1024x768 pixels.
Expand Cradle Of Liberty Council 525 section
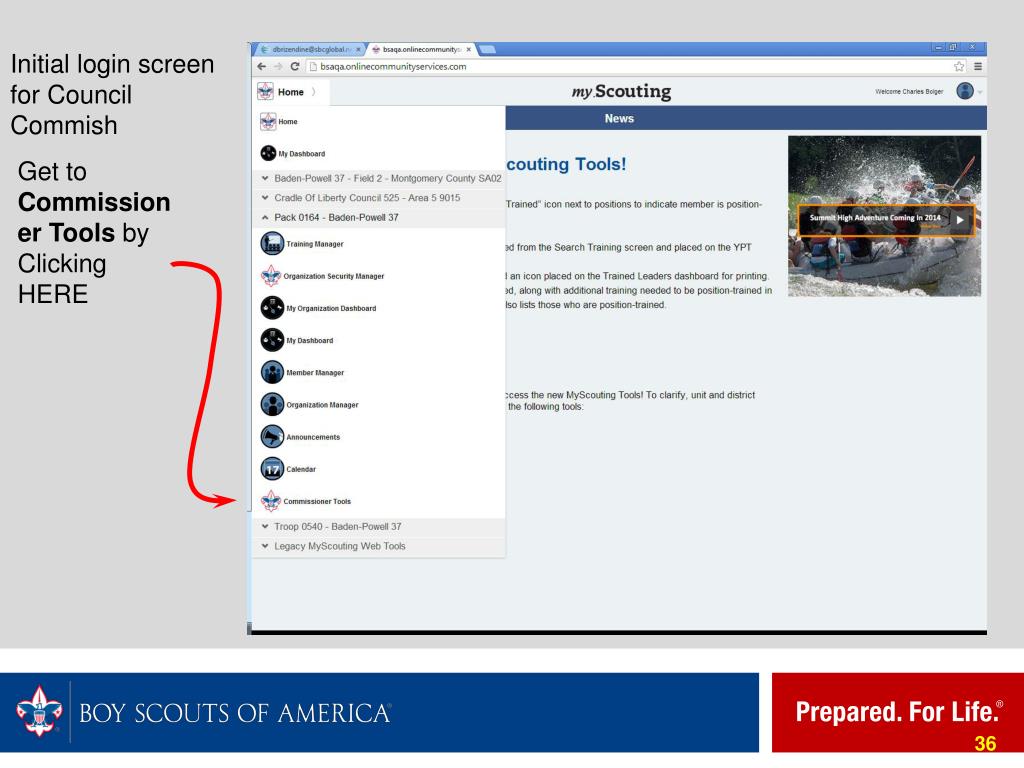coord(379,198)
